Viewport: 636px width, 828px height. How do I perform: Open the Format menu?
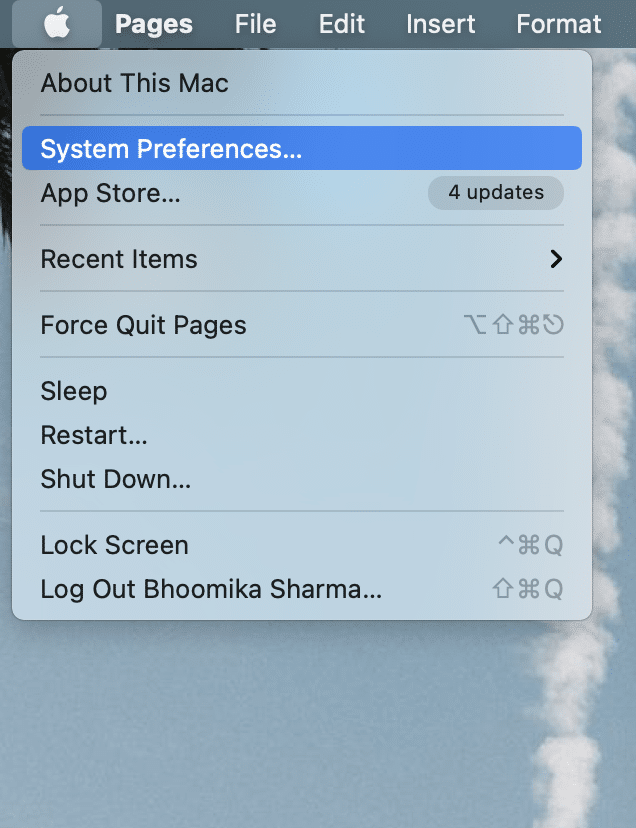pyautogui.click(x=558, y=24)
